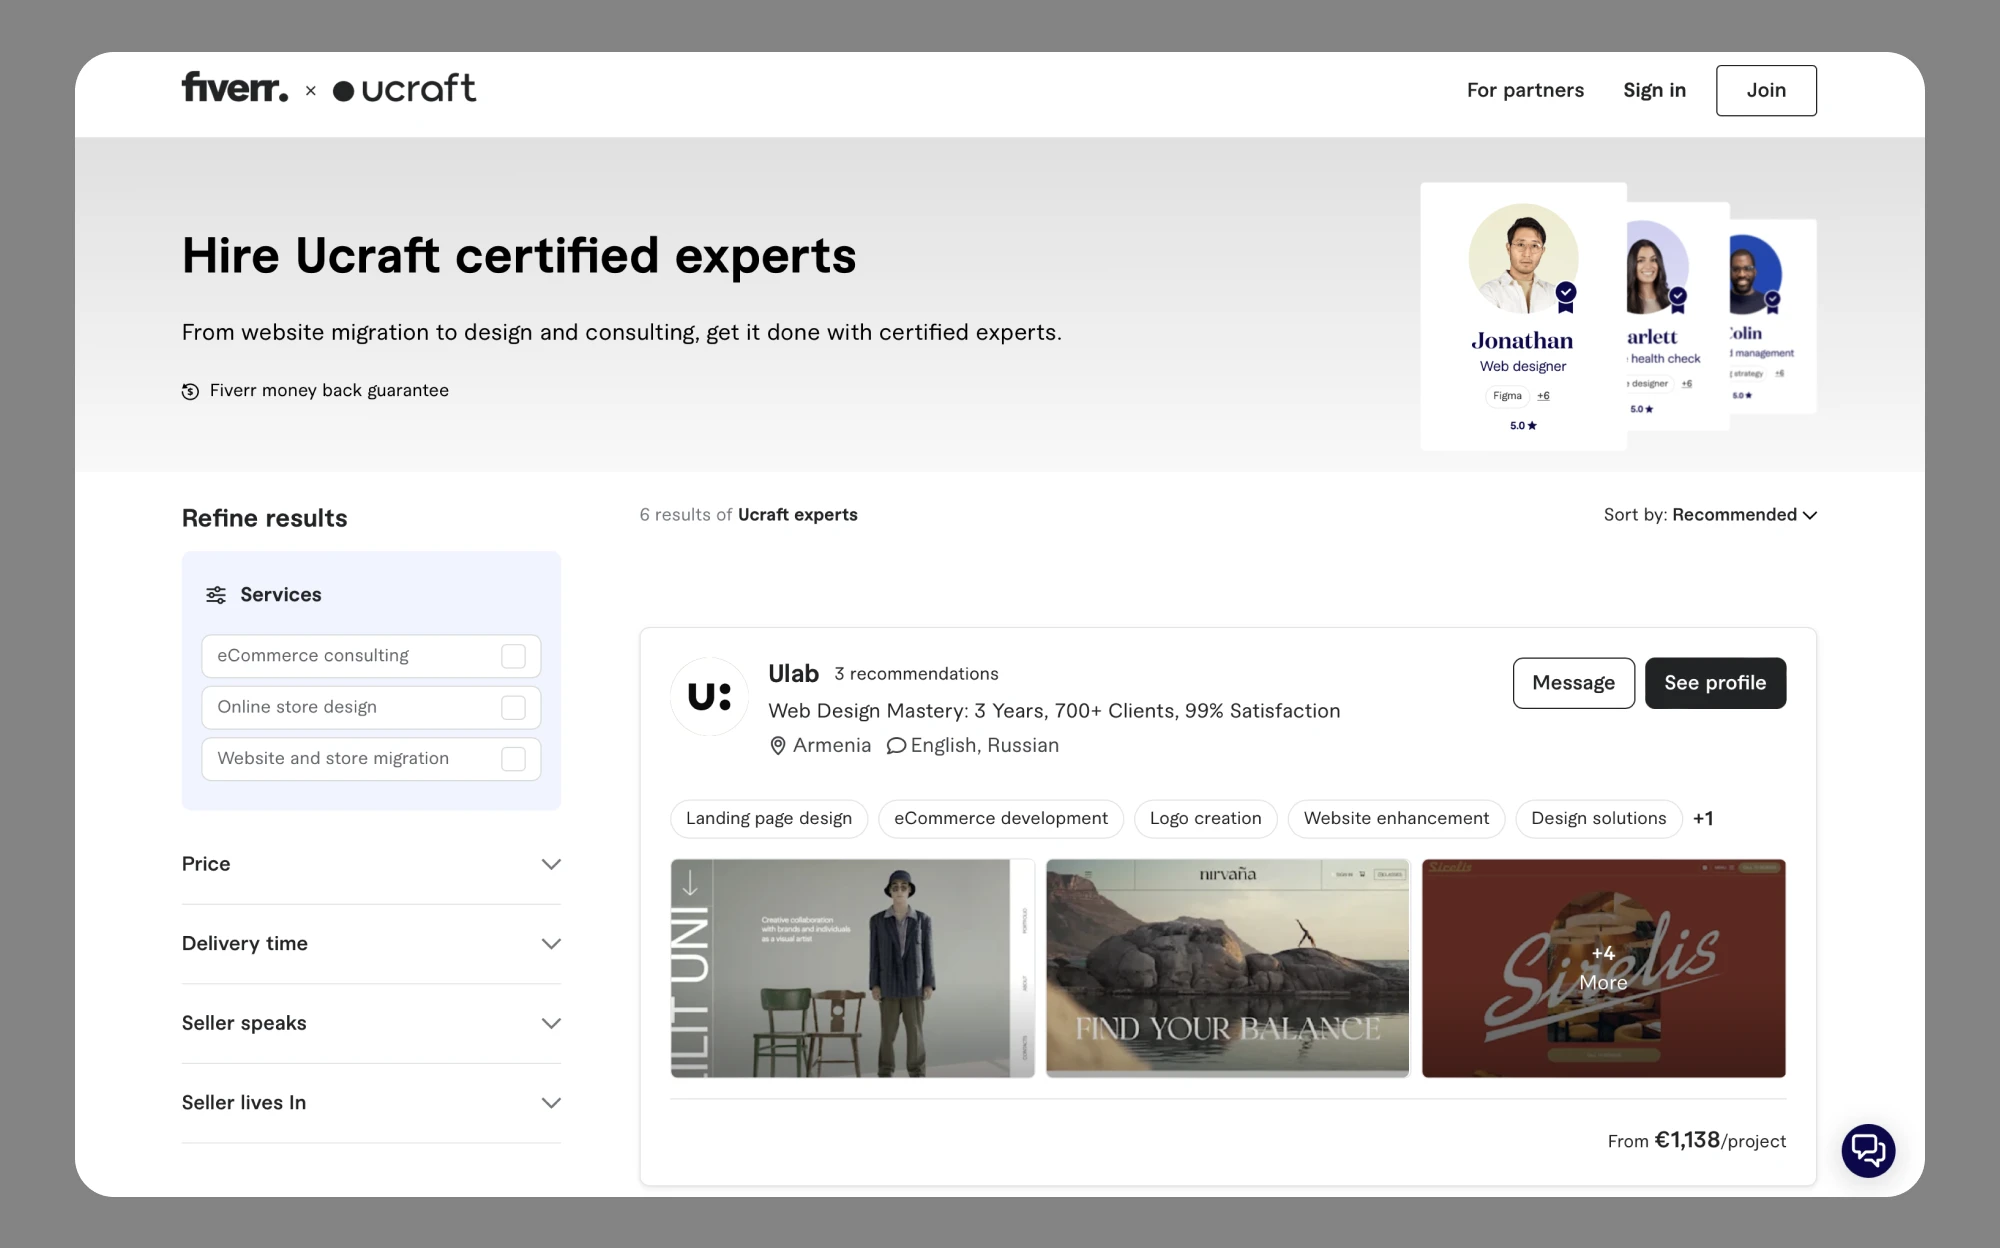Select the Web Design Mastery headline

coord(1054,711)
